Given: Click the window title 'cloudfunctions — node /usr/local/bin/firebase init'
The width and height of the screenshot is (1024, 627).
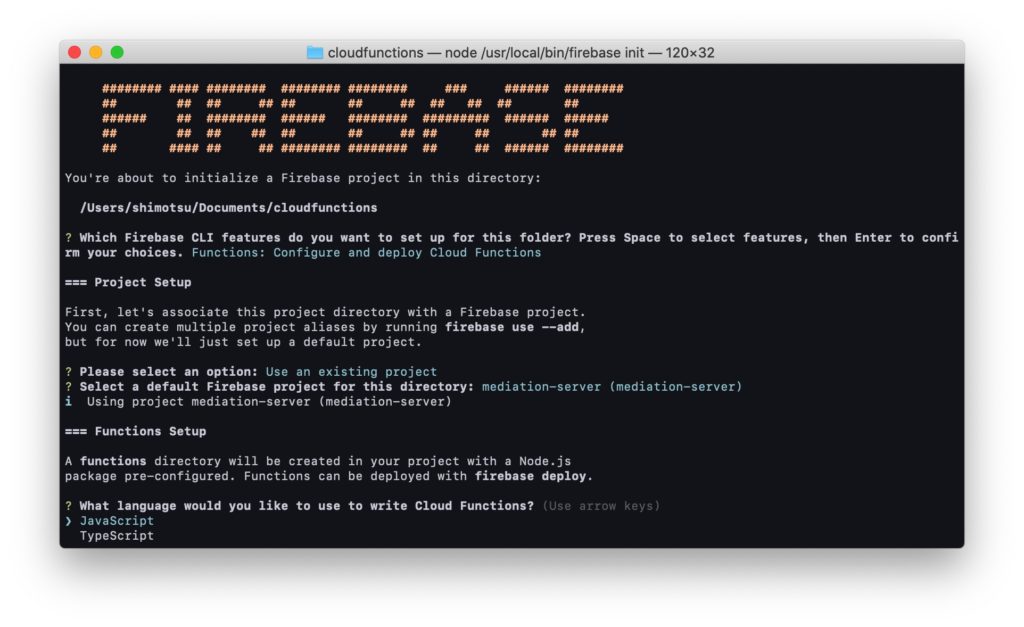Looking at the screenshot, I should click(520, 52).
